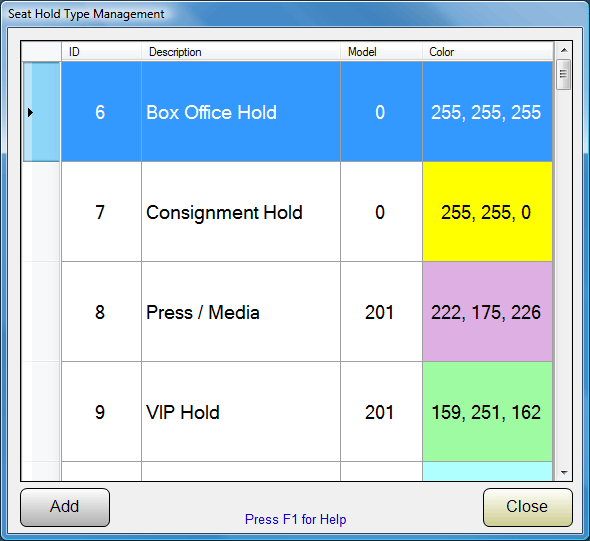Viewport: 590px width, 541px height.
Task: Click the Close button
Action: [x=528, y=507]
